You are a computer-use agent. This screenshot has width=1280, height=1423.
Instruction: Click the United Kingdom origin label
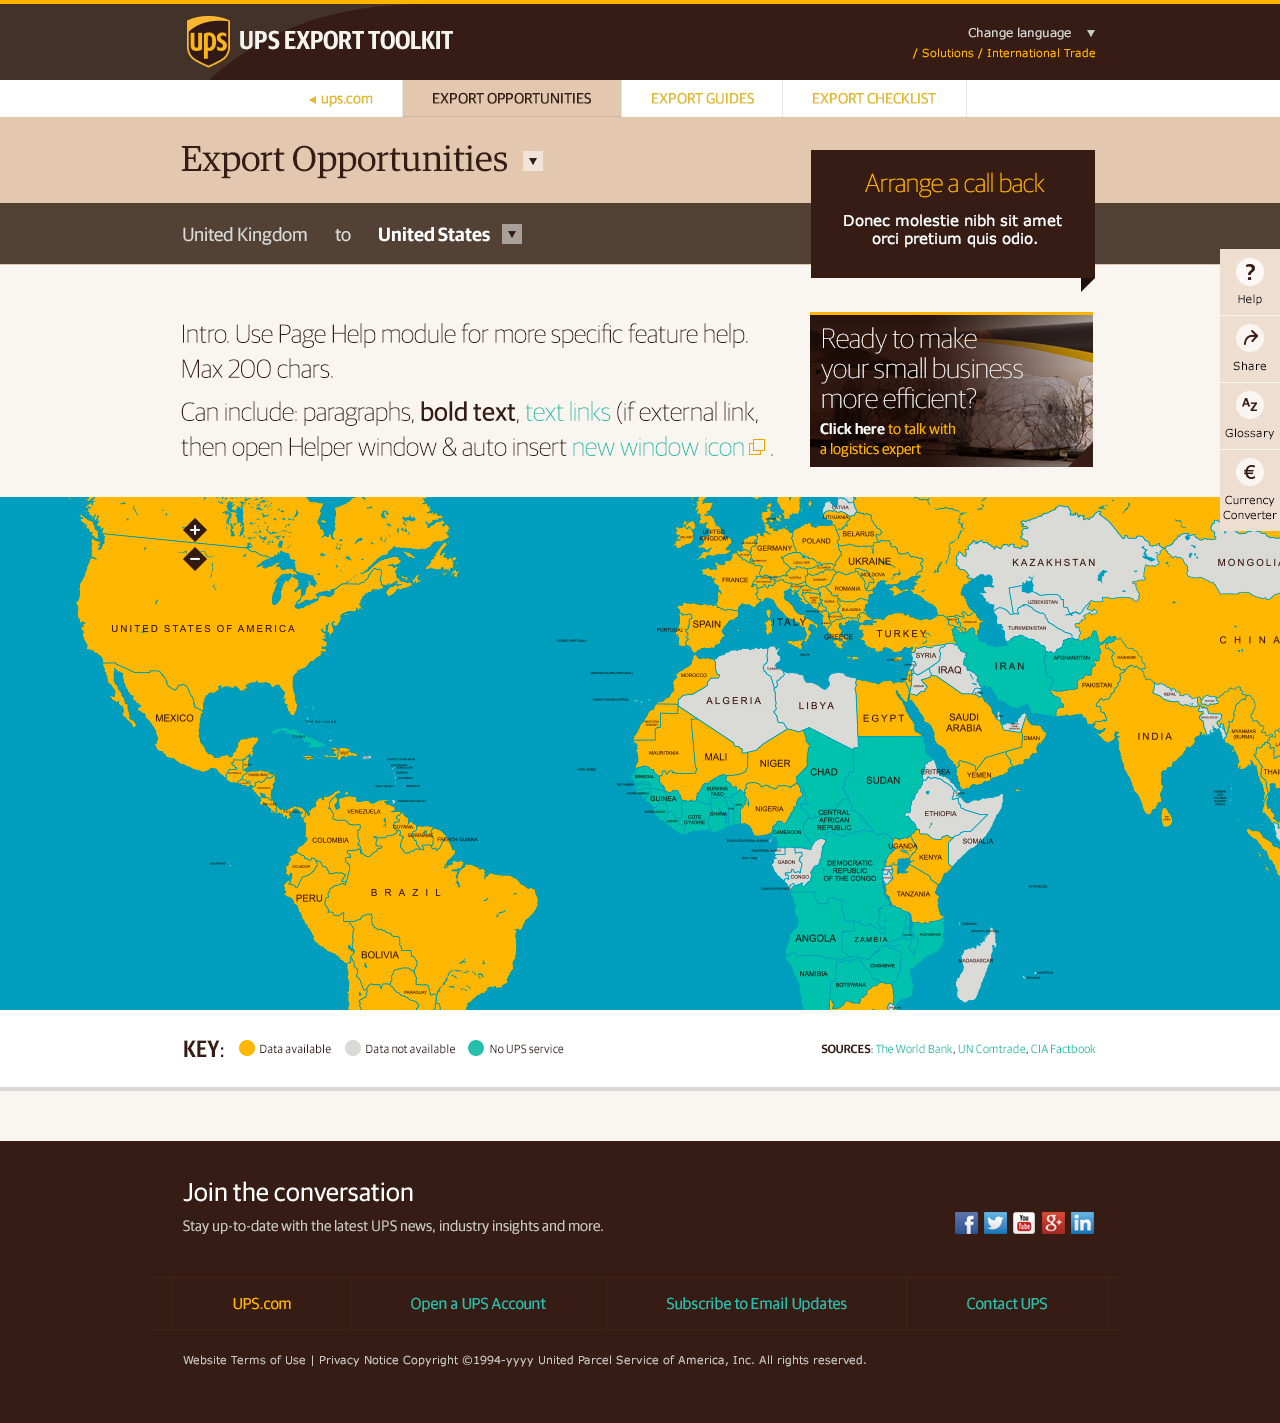point(245,234)
